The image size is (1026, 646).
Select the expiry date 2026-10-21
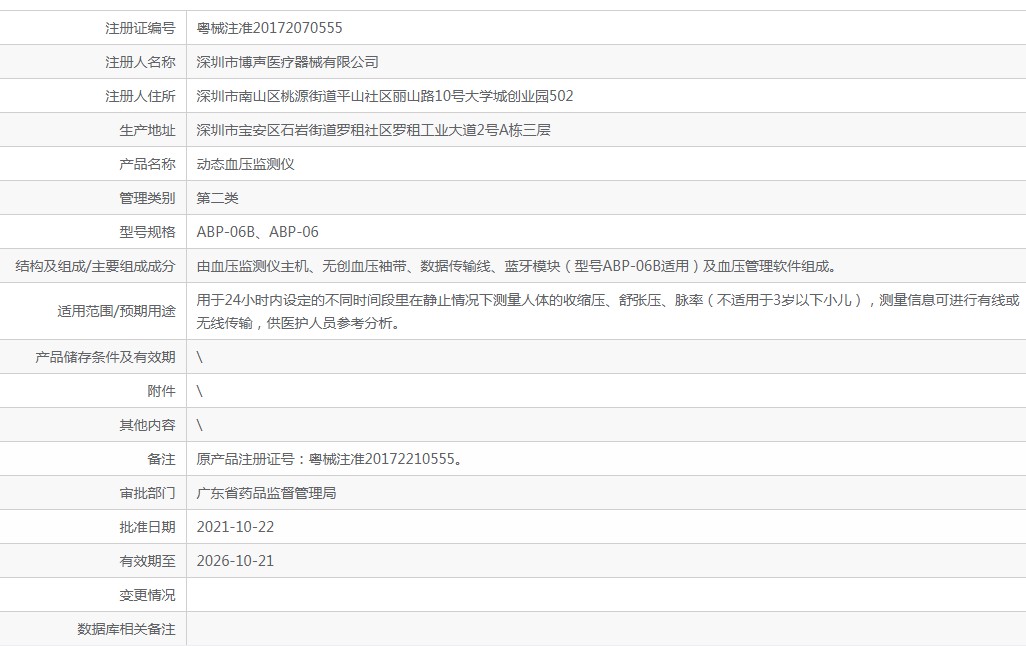pos(236,562)
